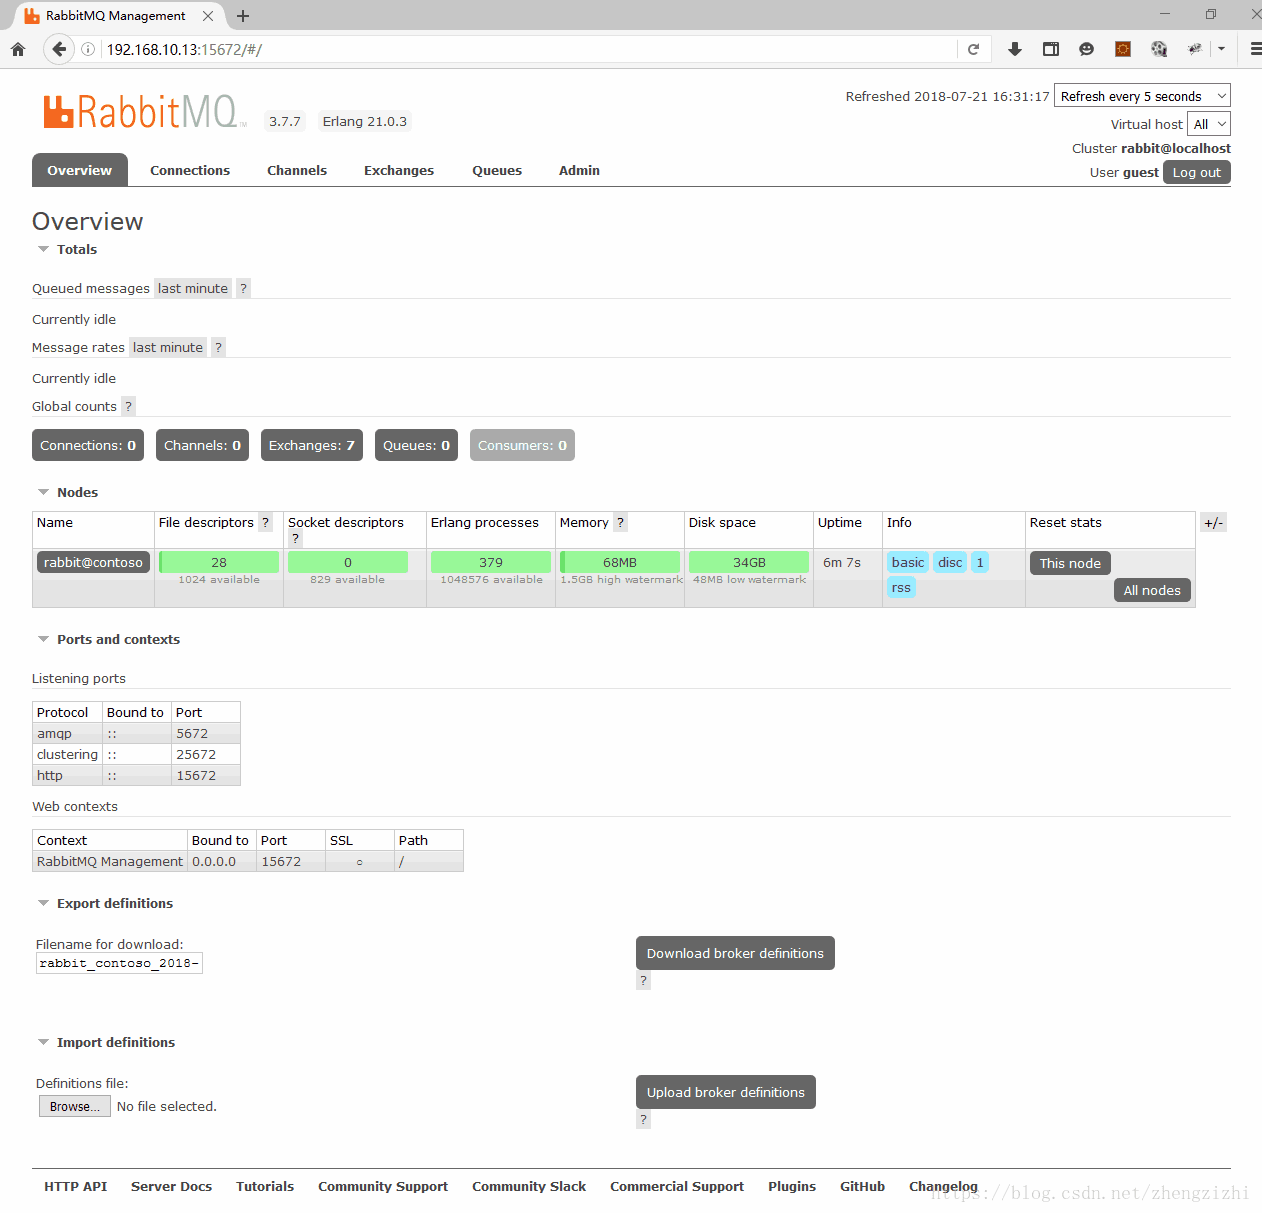Viewport: 1262px width, 1213px height.
Task: Click the browser Home icon
Action: coord(18,49)
